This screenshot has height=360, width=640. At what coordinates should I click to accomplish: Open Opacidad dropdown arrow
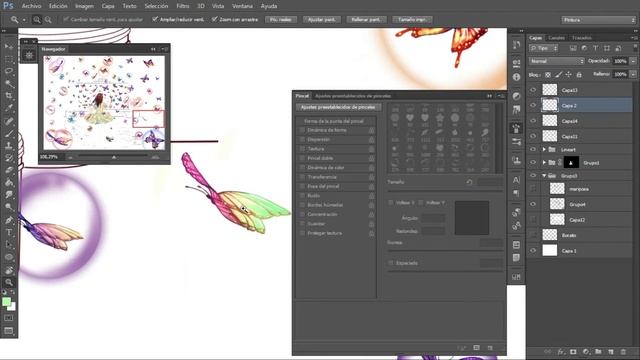tap(633, 61)
